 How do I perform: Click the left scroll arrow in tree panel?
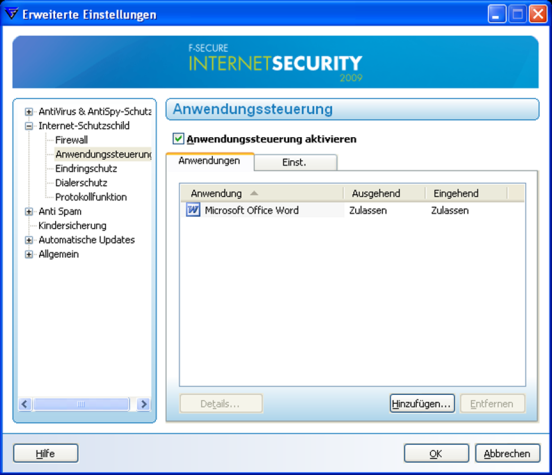click(x=24, y=404)
